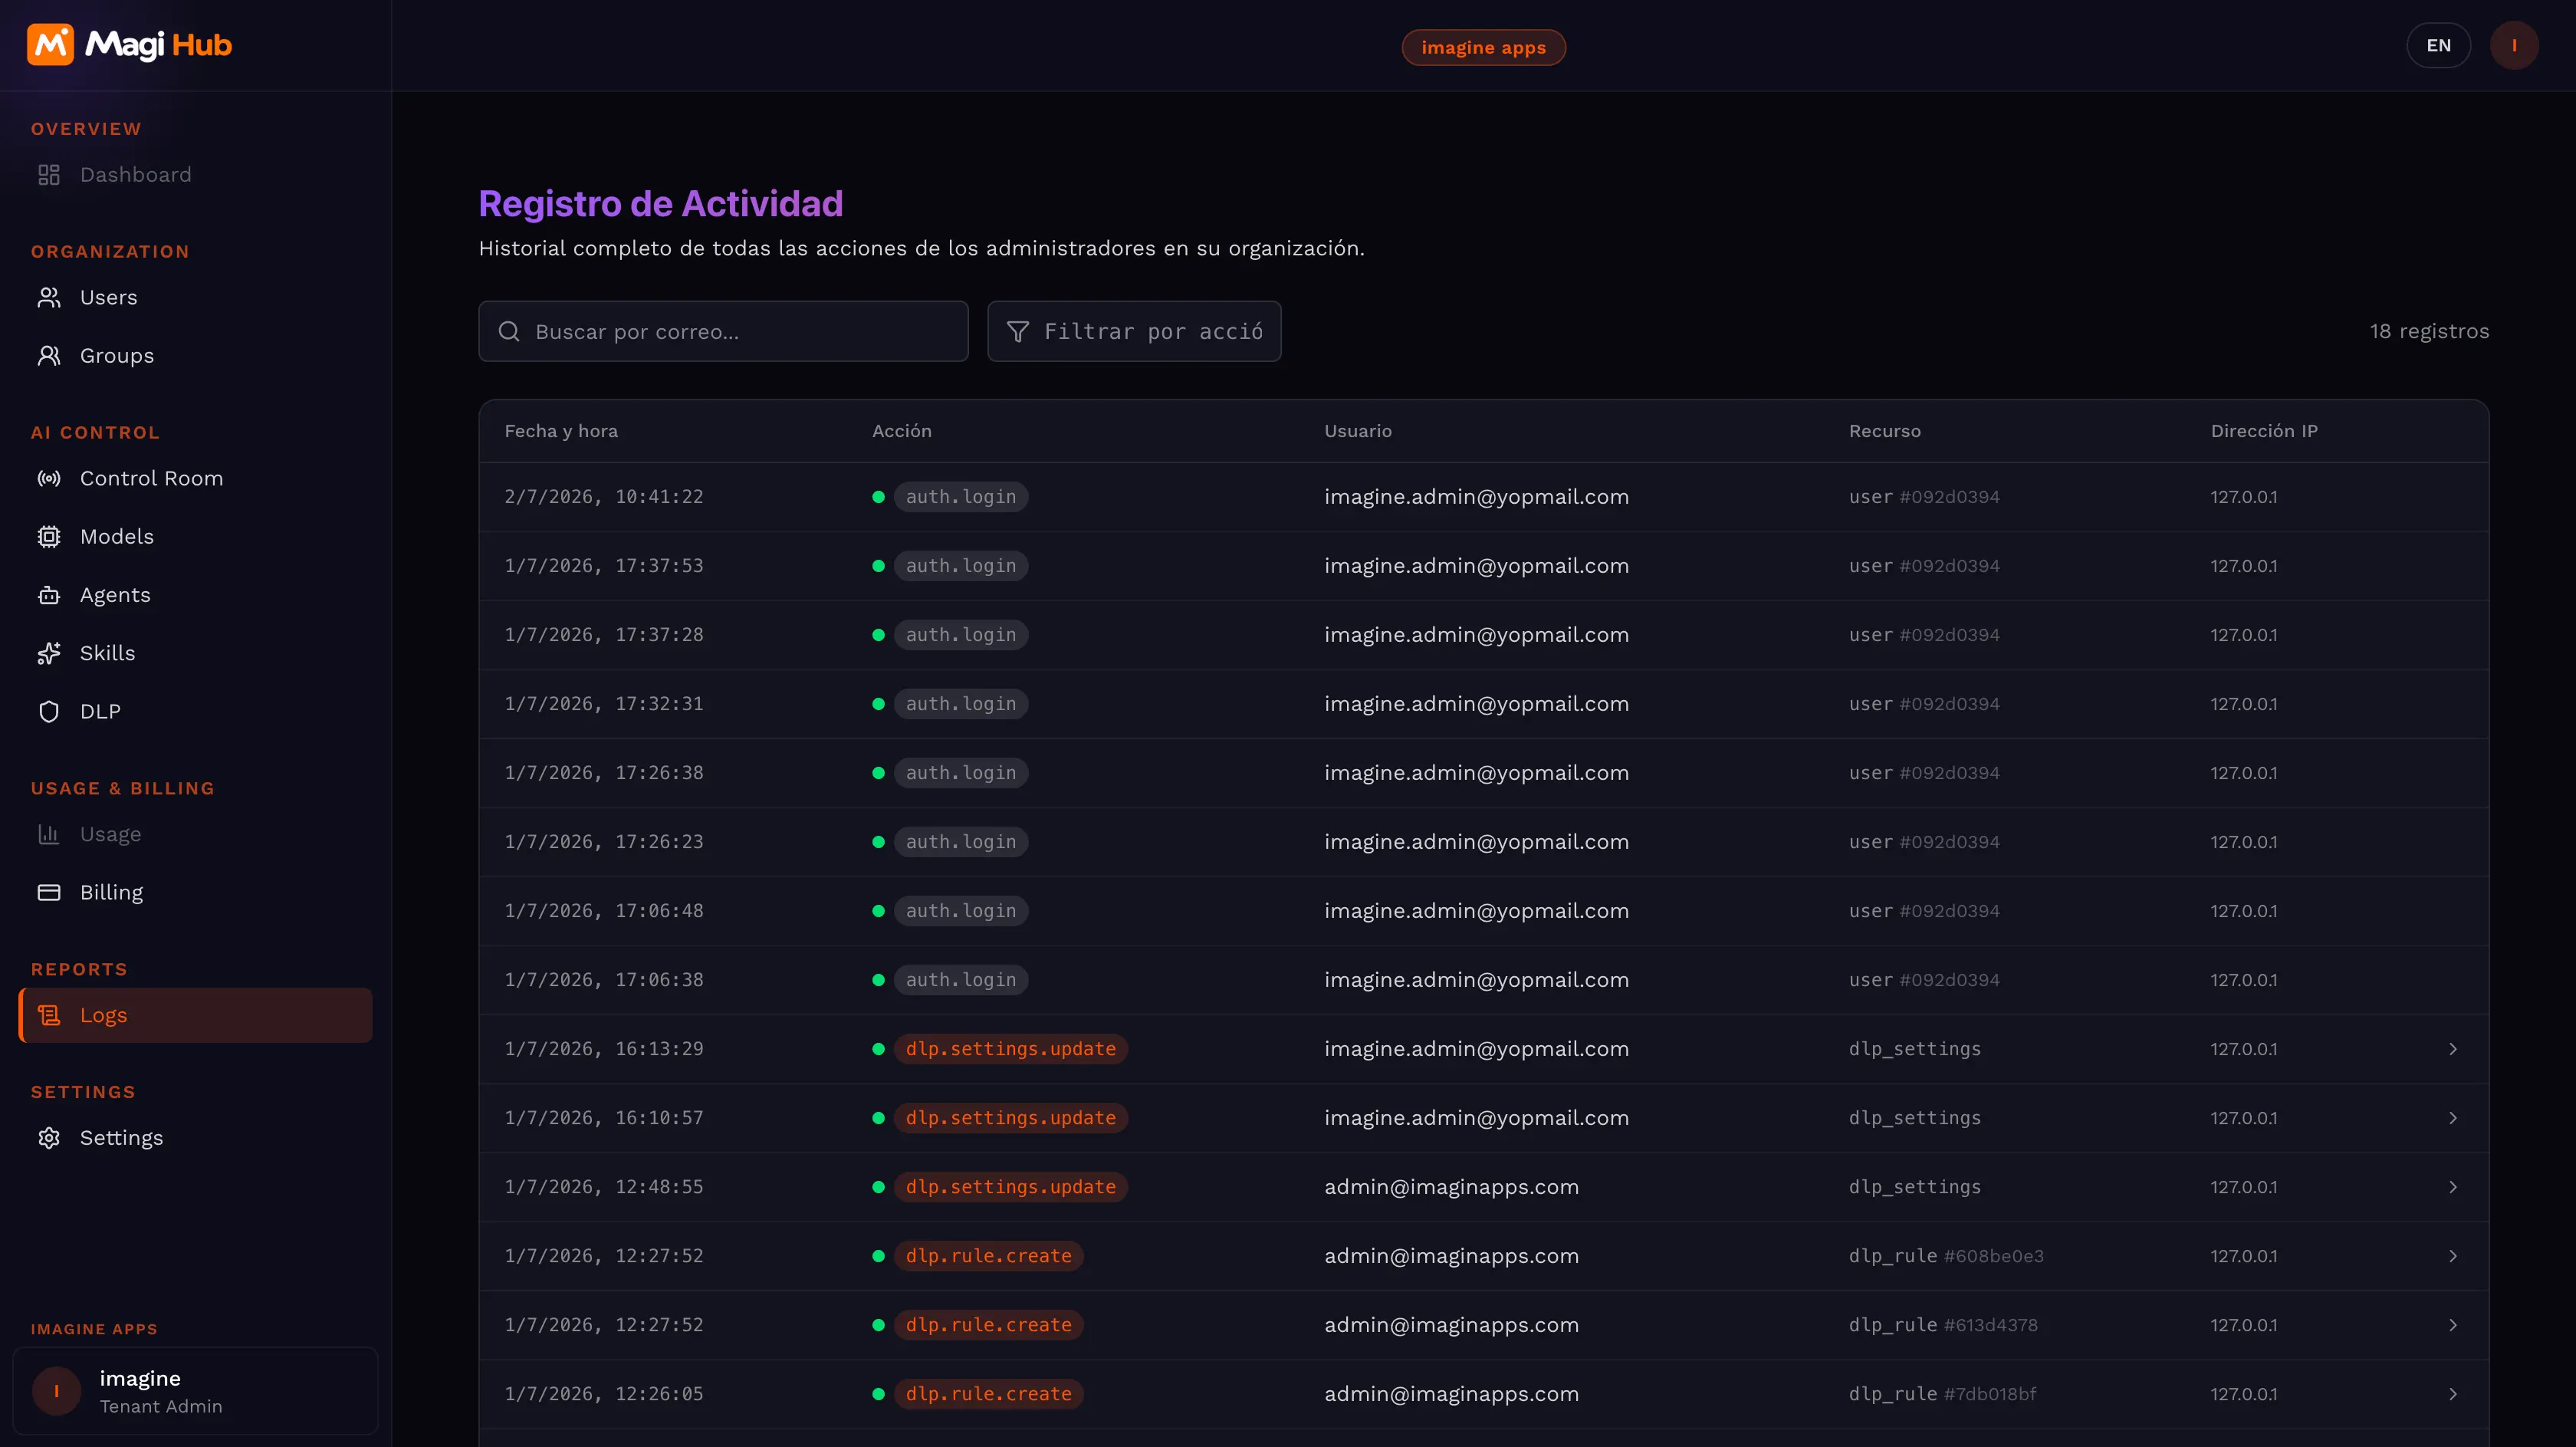
Task: Click the Usage bar chart icon
Action: (49, 834)
